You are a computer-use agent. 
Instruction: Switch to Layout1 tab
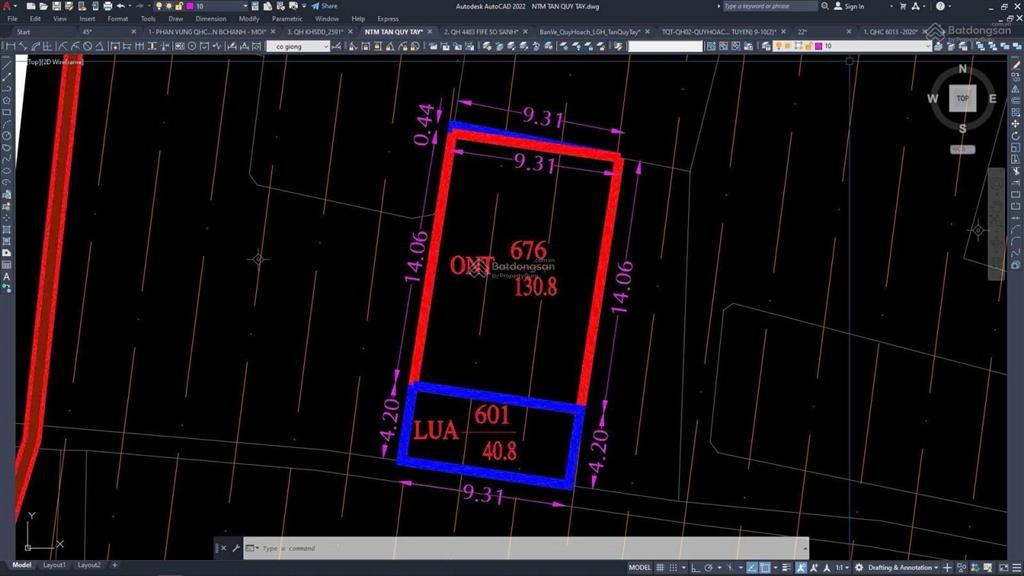[x=54, y=565]
